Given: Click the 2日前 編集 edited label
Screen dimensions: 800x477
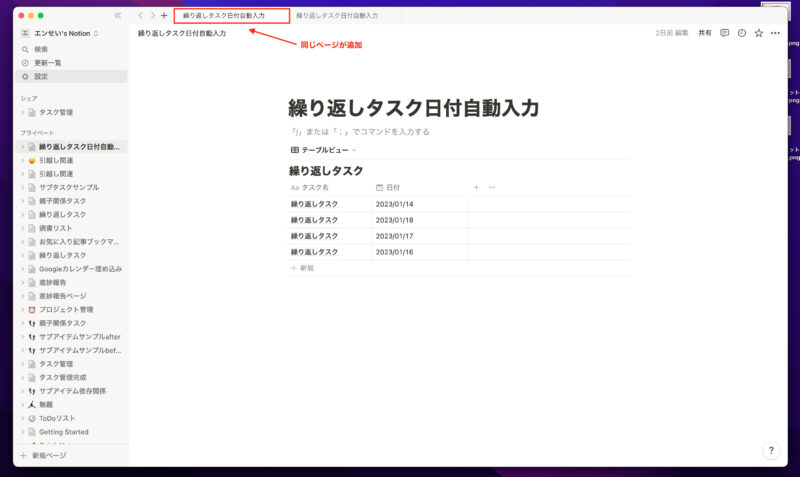Looking at the screenshot, I should [x=672, y=33].
